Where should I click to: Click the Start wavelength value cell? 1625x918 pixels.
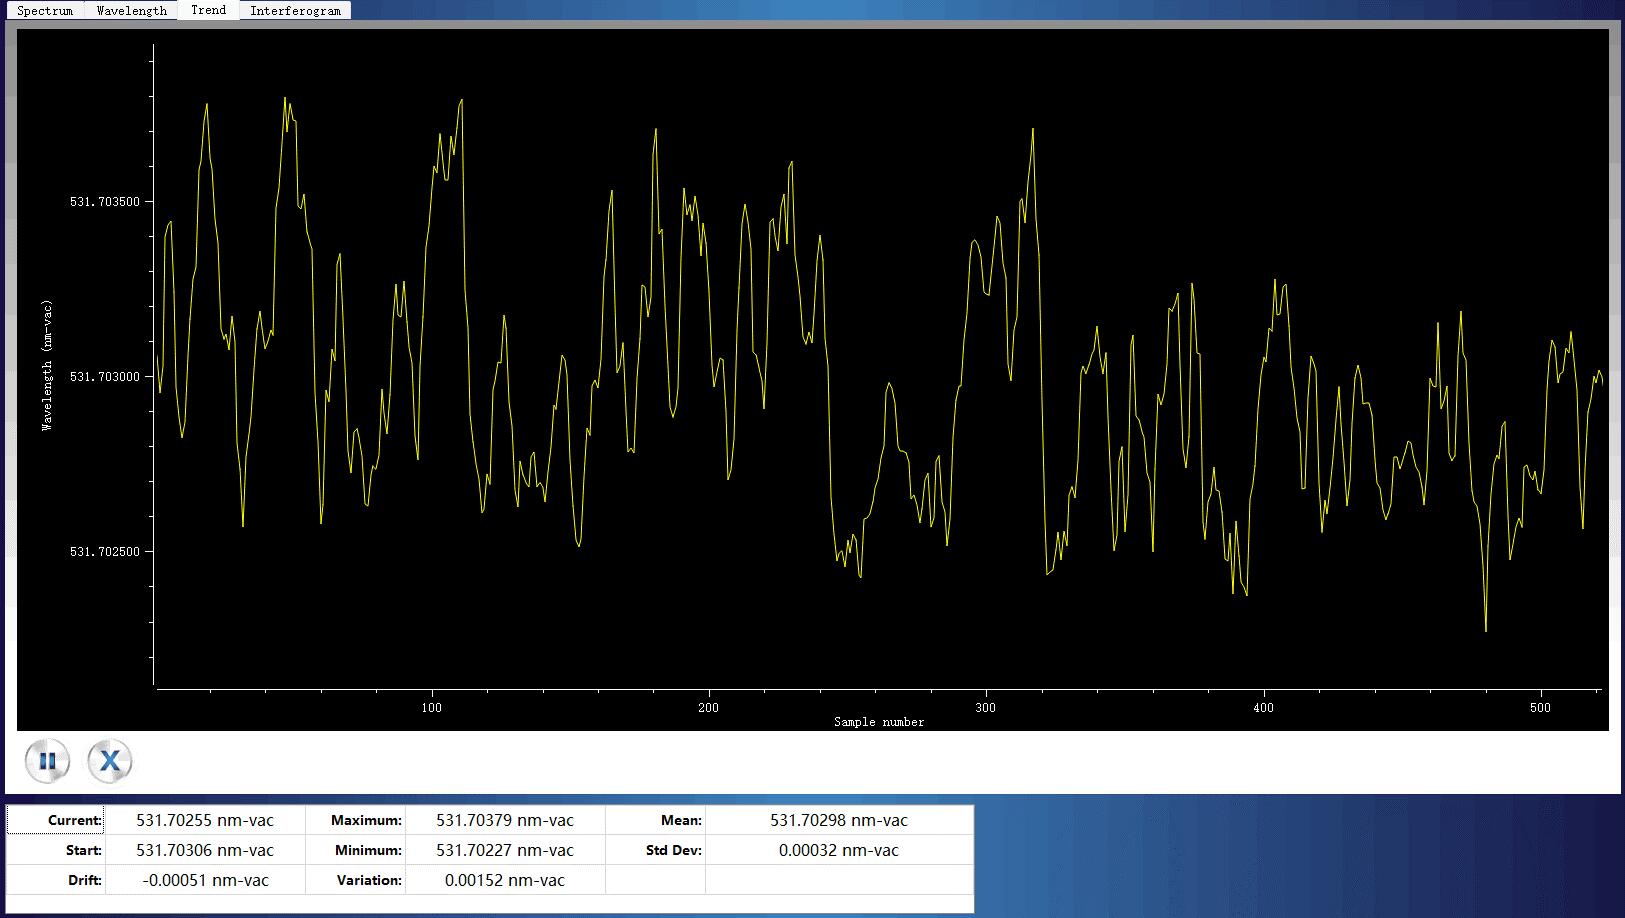point(205,850)
